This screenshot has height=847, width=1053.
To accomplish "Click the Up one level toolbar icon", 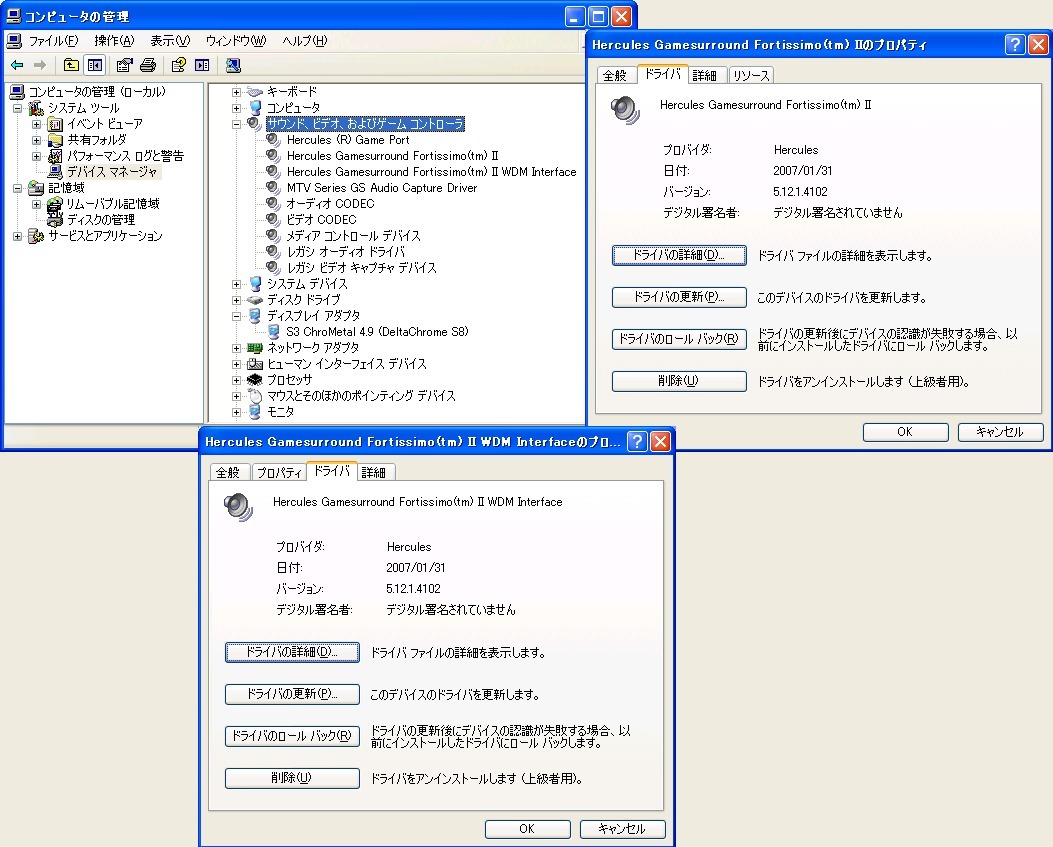I will 71,65.
